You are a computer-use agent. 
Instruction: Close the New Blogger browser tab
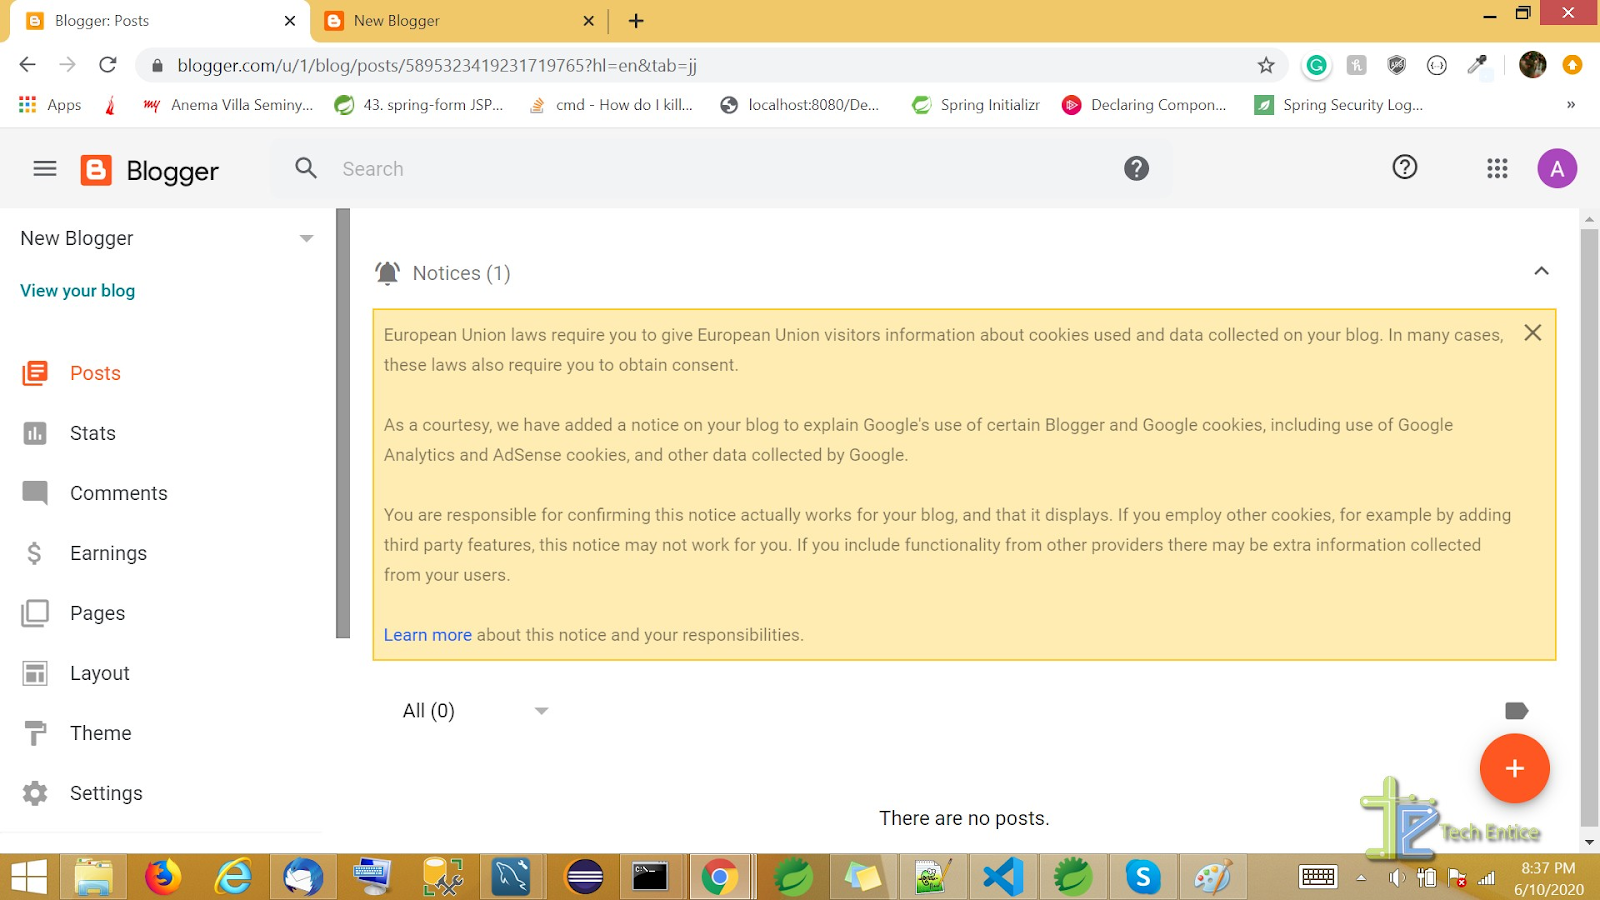coord(588,21)
